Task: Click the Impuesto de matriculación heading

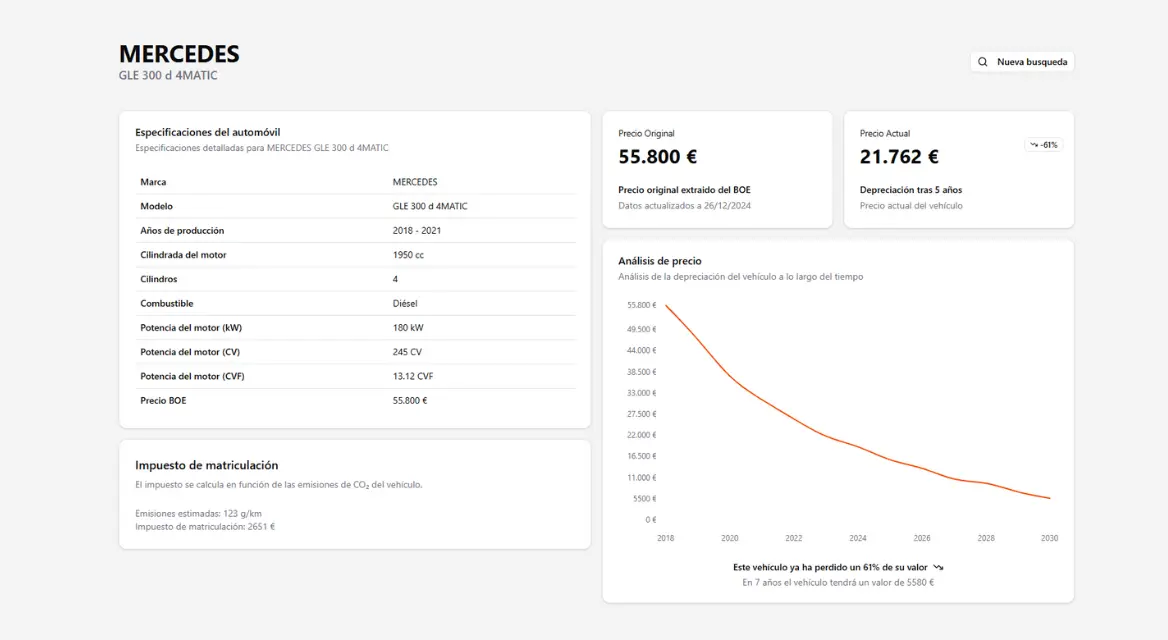Action: 207,465
